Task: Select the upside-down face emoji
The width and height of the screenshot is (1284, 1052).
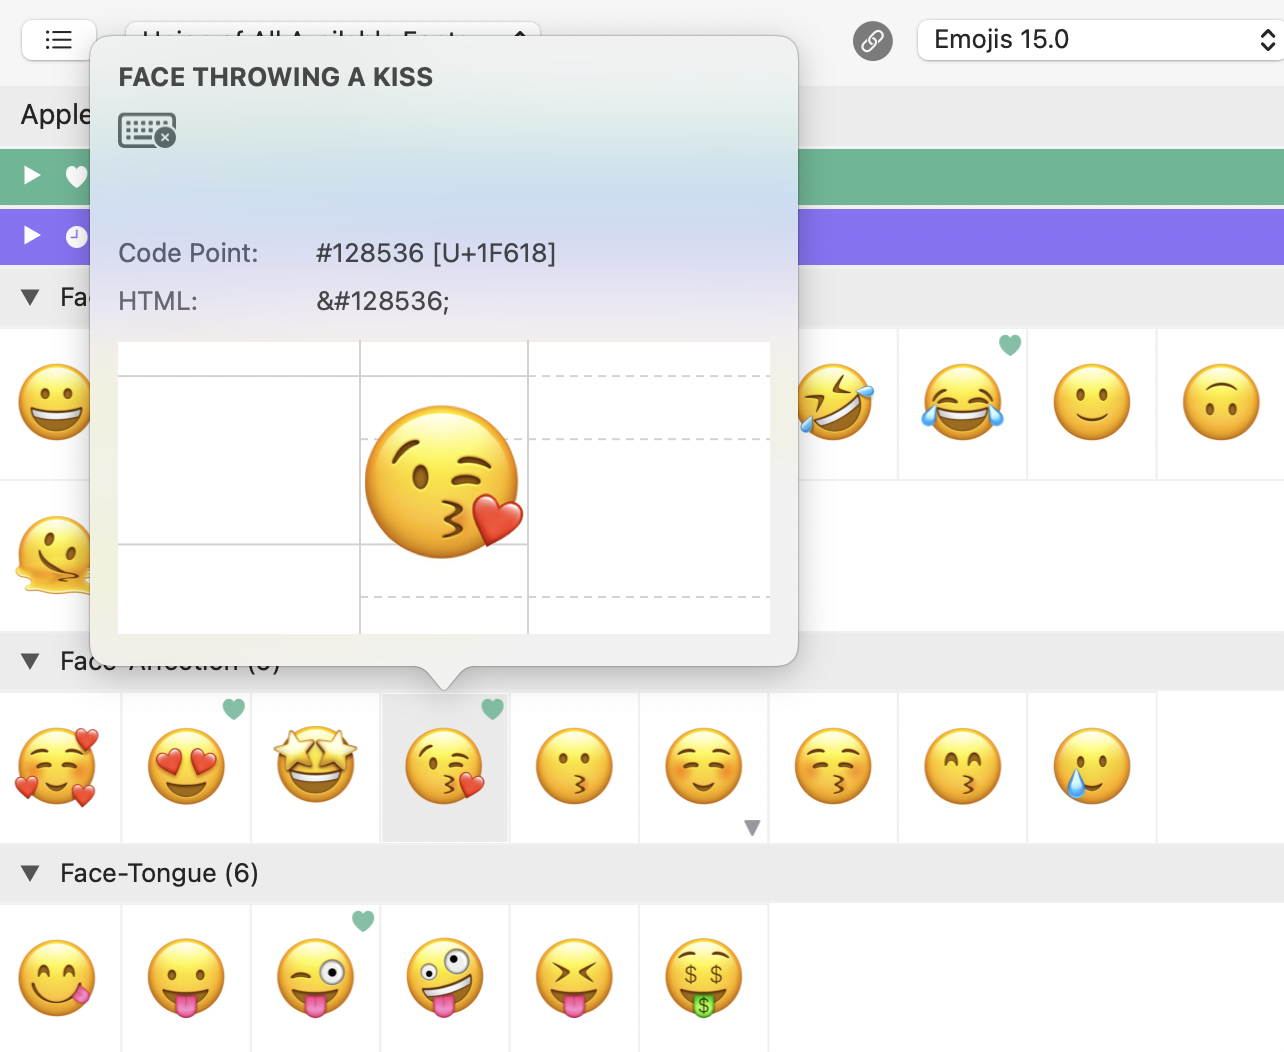Action: point(1221,403)
